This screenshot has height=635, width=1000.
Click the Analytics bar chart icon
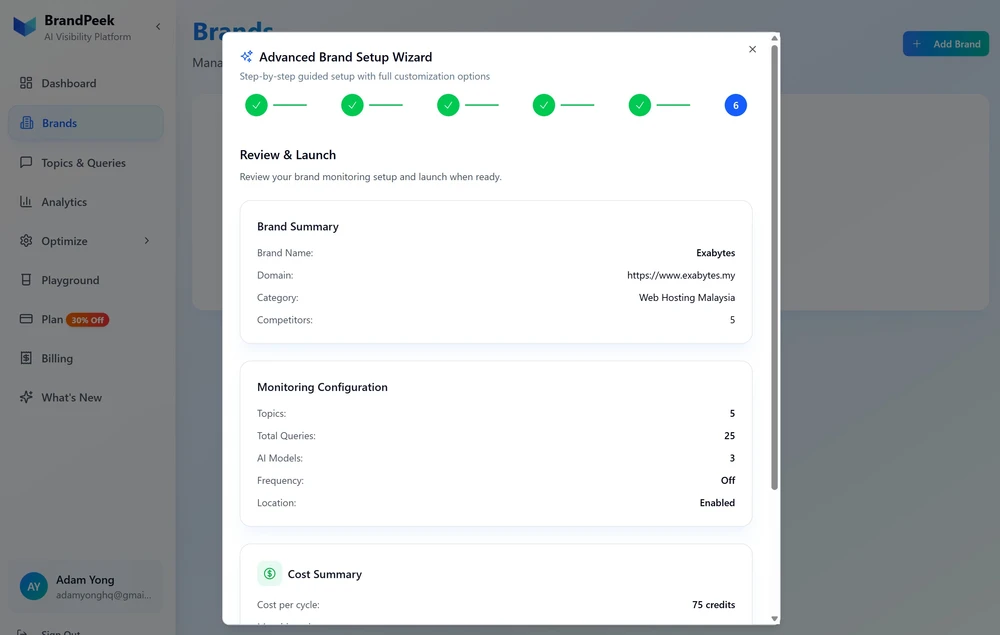(26, 201)
